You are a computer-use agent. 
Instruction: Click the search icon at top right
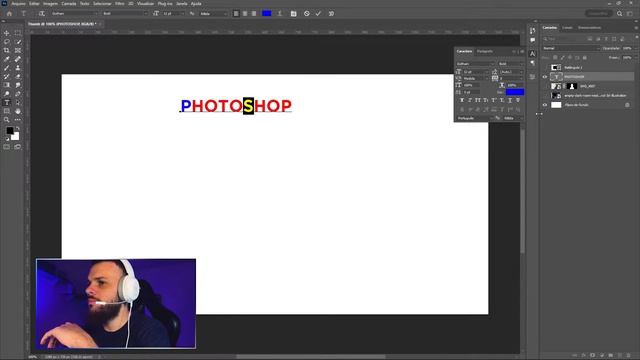coord(620,13)
